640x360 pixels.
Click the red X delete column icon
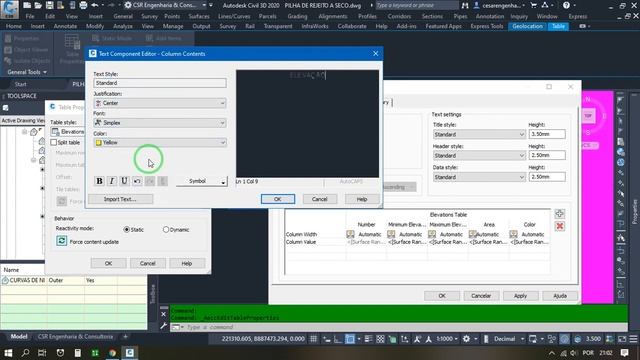[x=560, y=226]
